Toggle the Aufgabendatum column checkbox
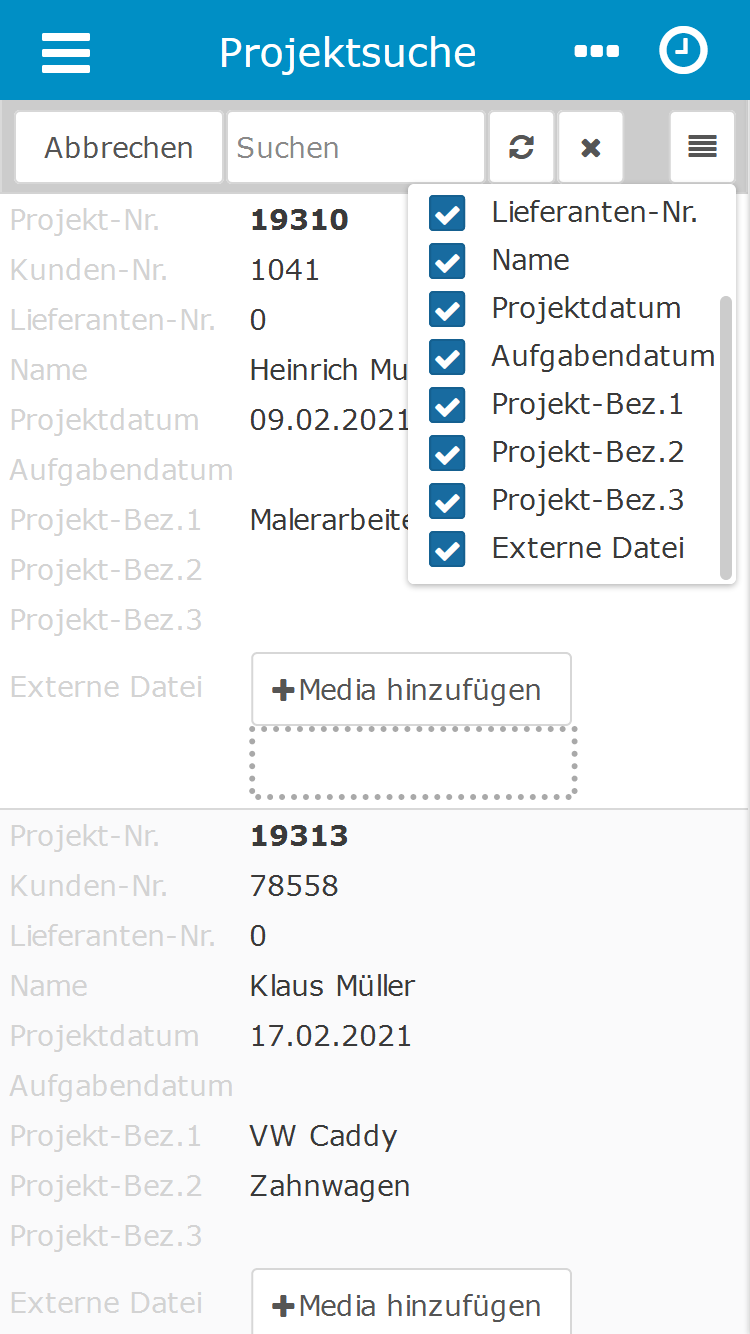 coord(447,357)
